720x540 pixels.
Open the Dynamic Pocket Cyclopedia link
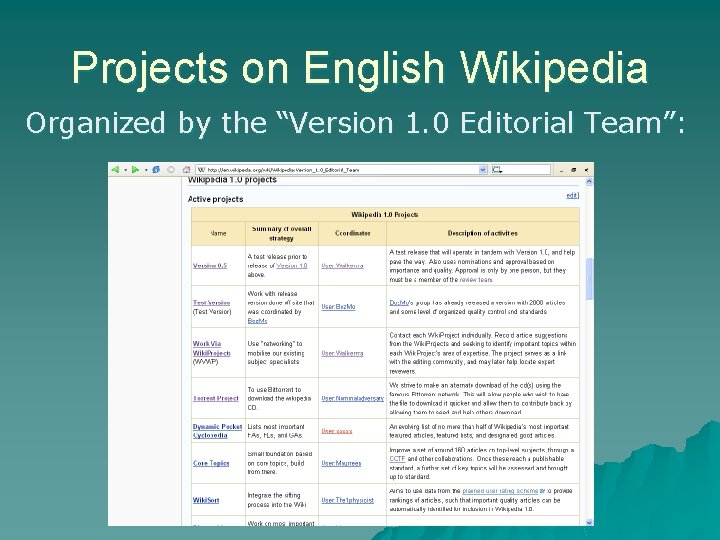(217, 431)
